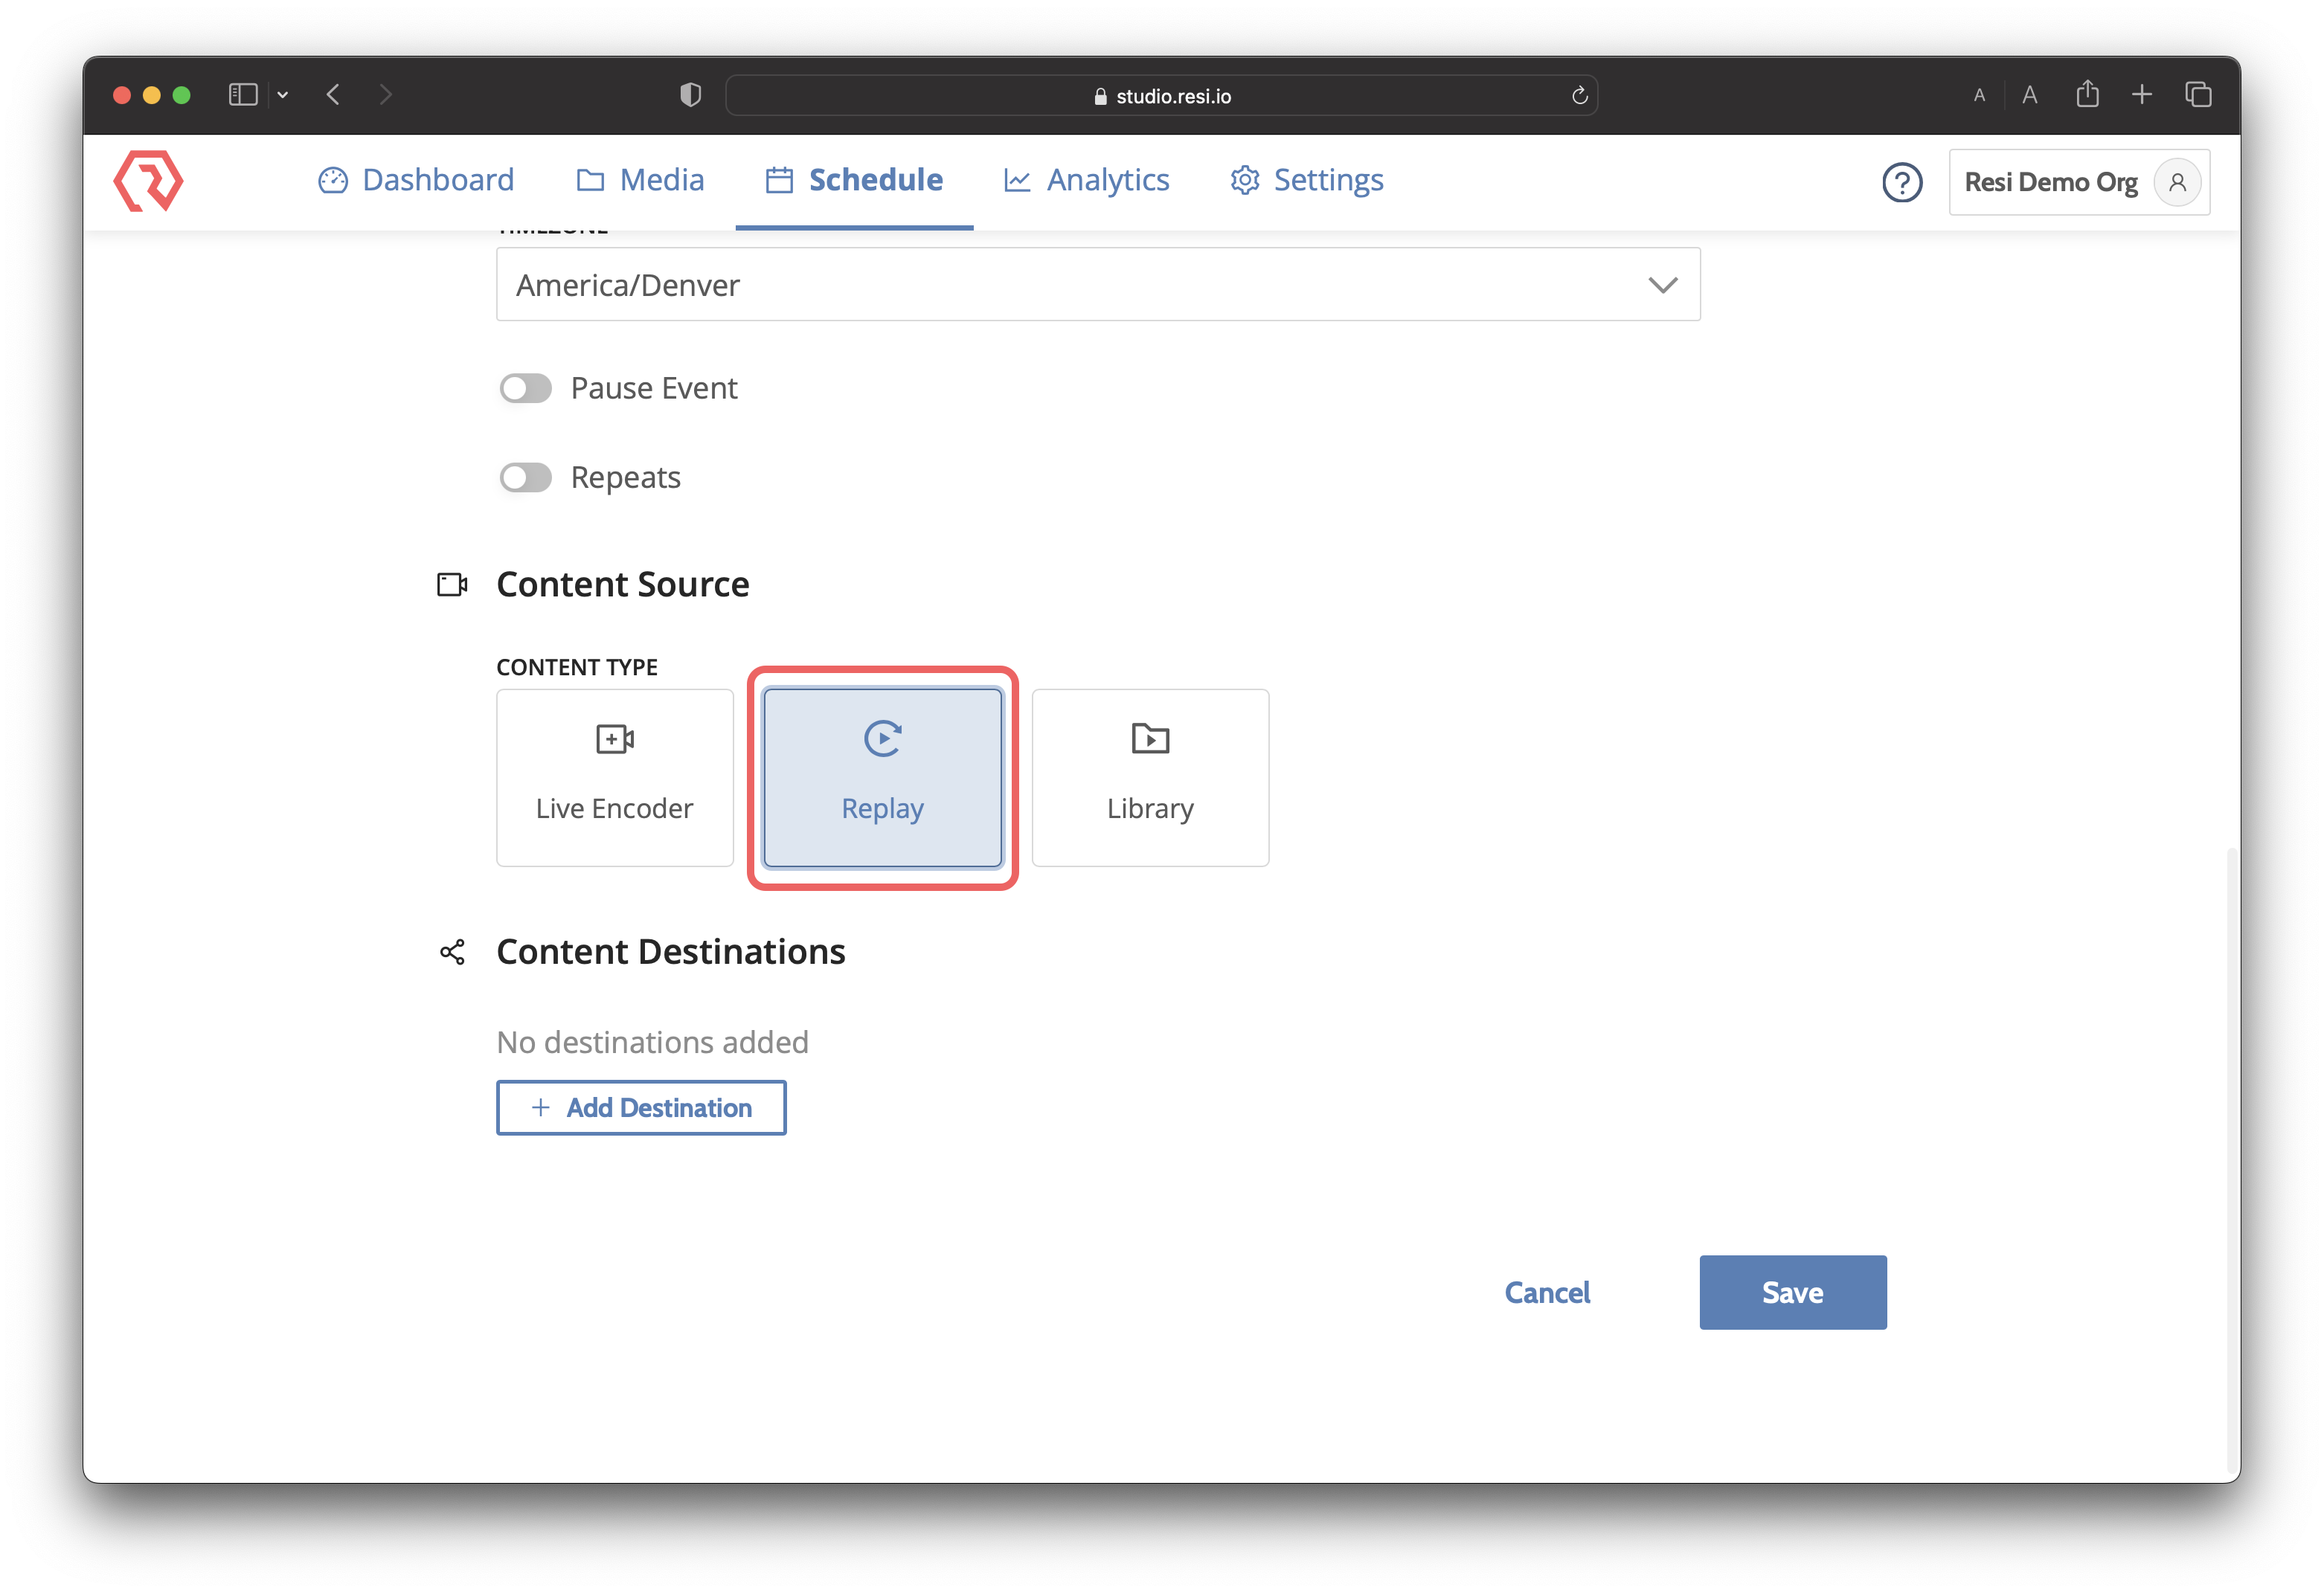Image resolution: width=2324 pixels, height=1593 pixels.
Task: Save the event
Action: (1792, 1292)
